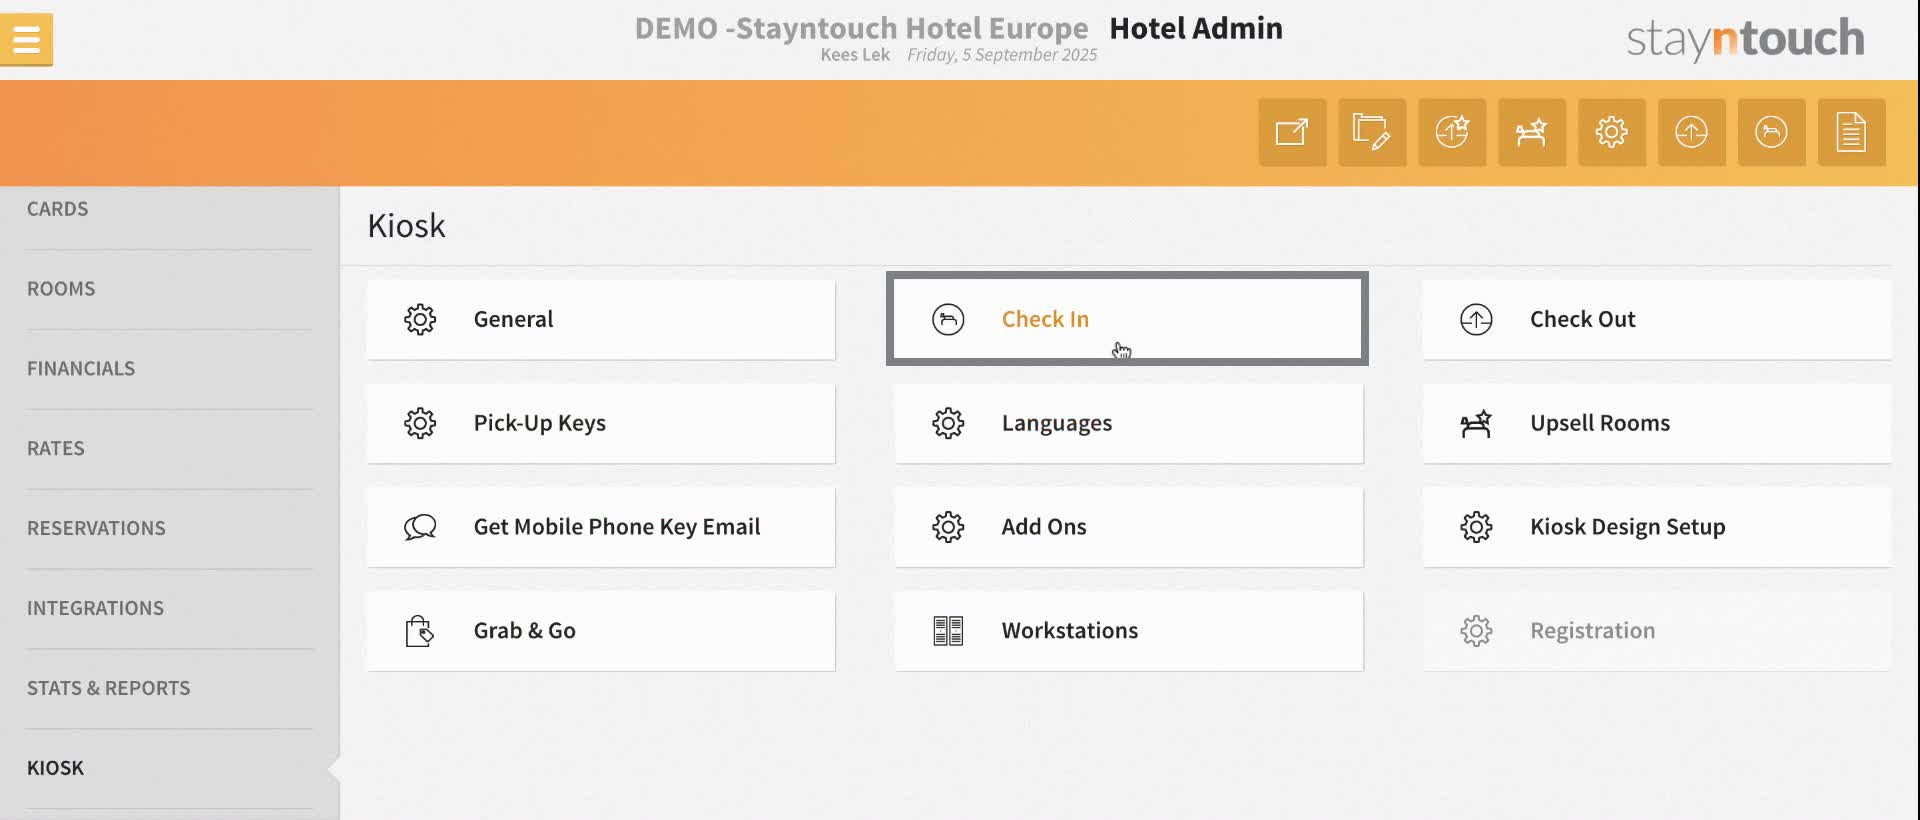Click the Check In bed icon
This screenshot has width=1920, height=820.
click(x=948, y=319)
